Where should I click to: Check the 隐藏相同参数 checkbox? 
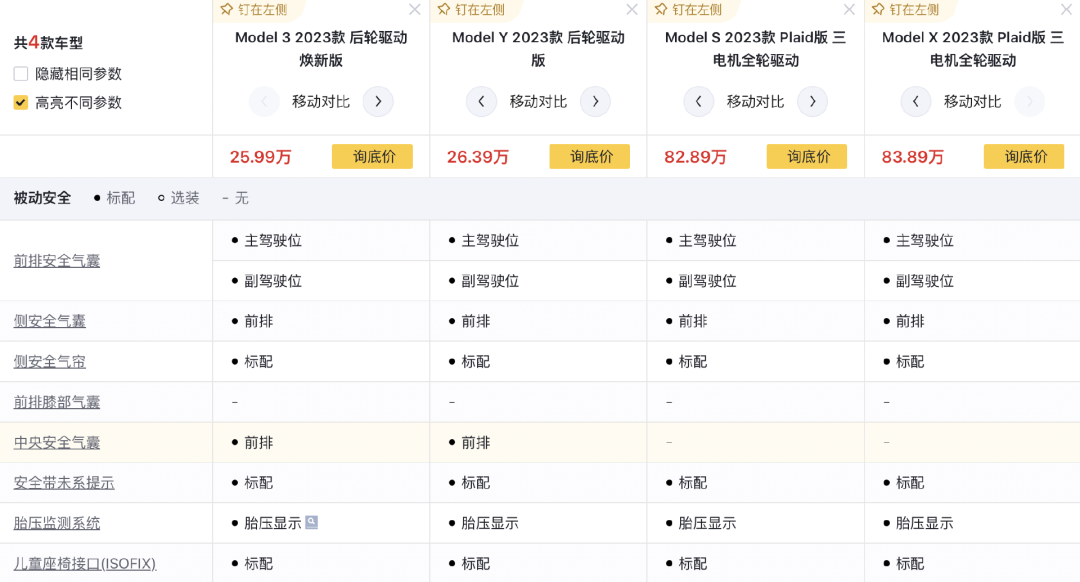tap(21, 74)
